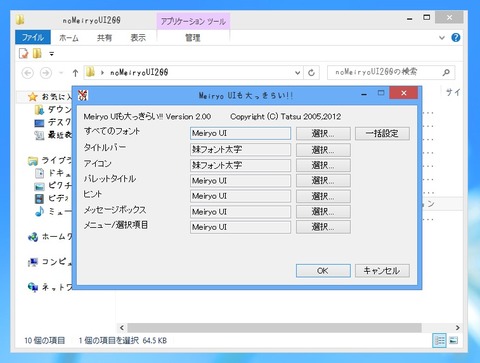Screen dimensions: 480x363
Task: Open the 管理 ribbon tab
Action: [193, 38]
